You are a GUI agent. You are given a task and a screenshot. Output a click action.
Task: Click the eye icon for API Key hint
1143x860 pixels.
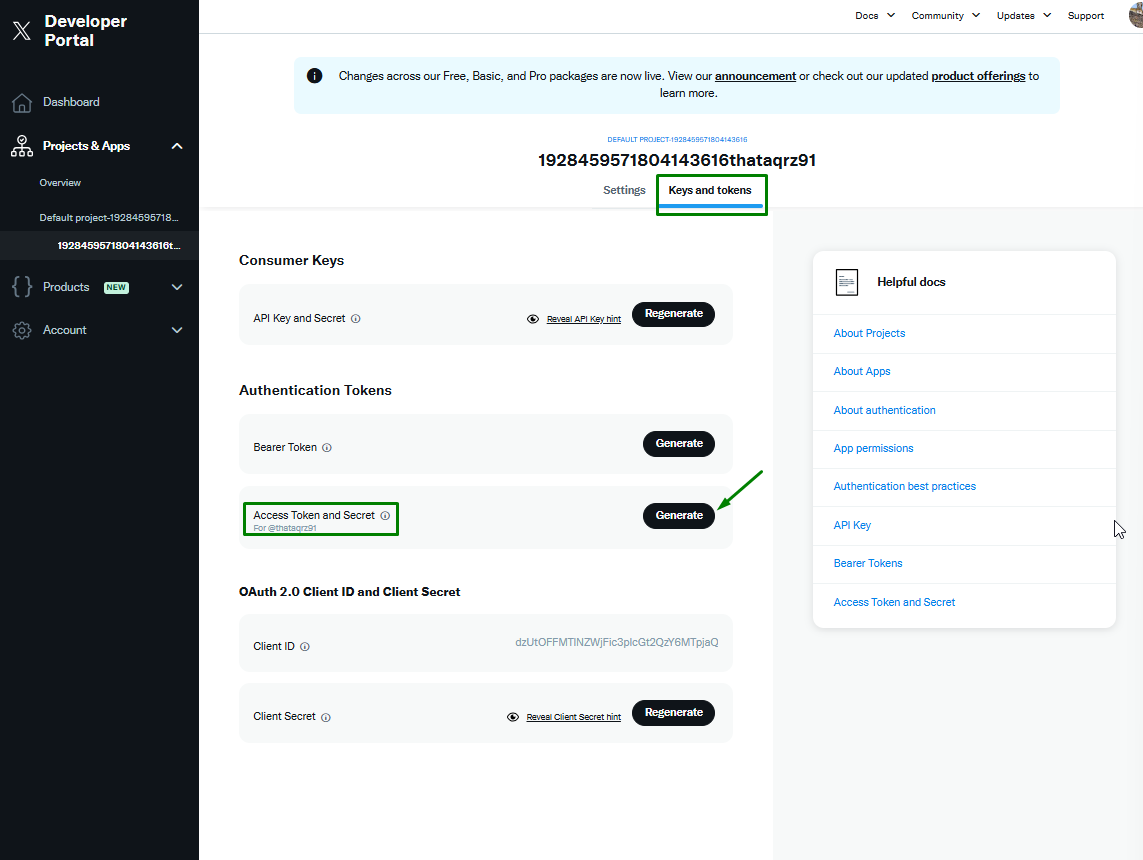pyautogui.click(x=533, y=319)
